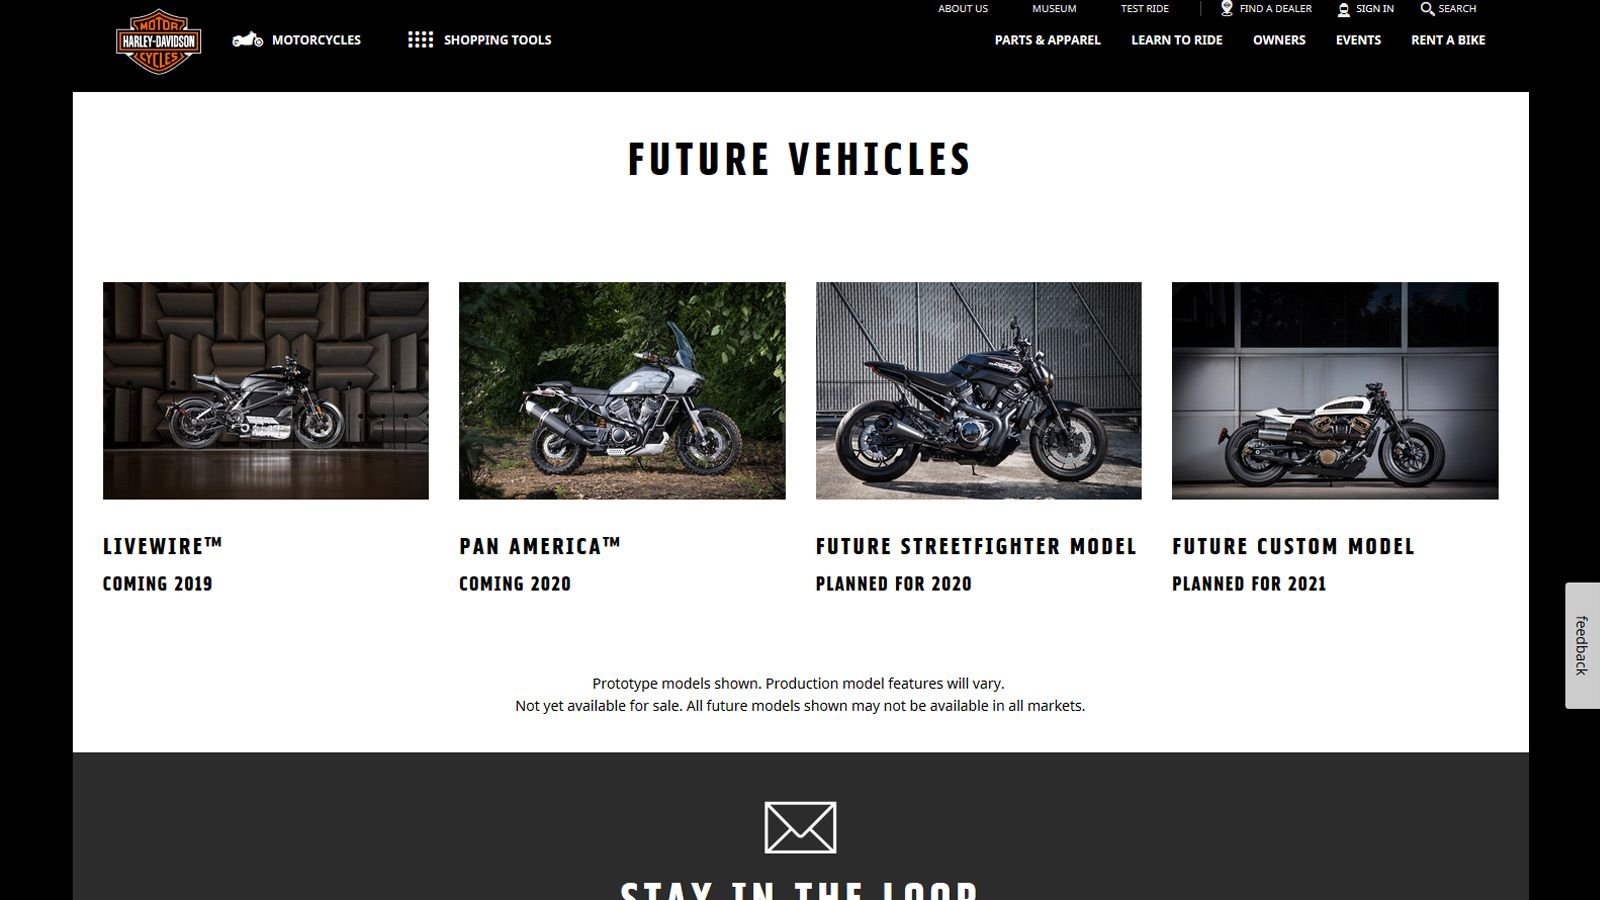Open the Owners section
The width and height of the screenshot is (1600, 900).
1279,40
